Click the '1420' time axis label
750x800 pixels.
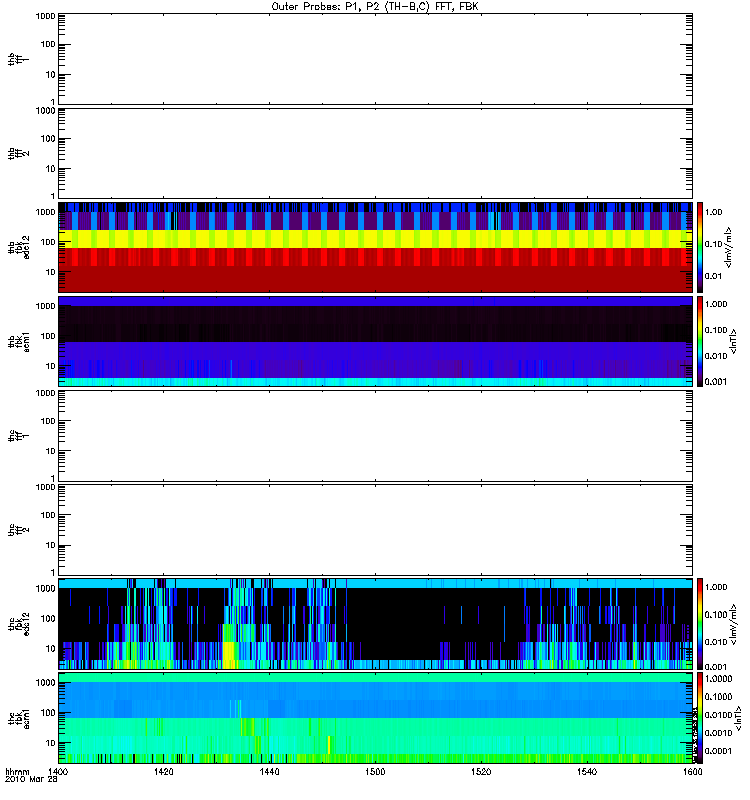point(163,772)
